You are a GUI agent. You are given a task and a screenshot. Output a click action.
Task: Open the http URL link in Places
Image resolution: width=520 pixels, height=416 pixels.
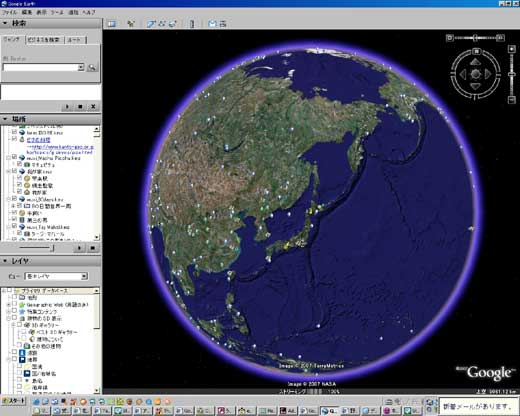(60, 149)
